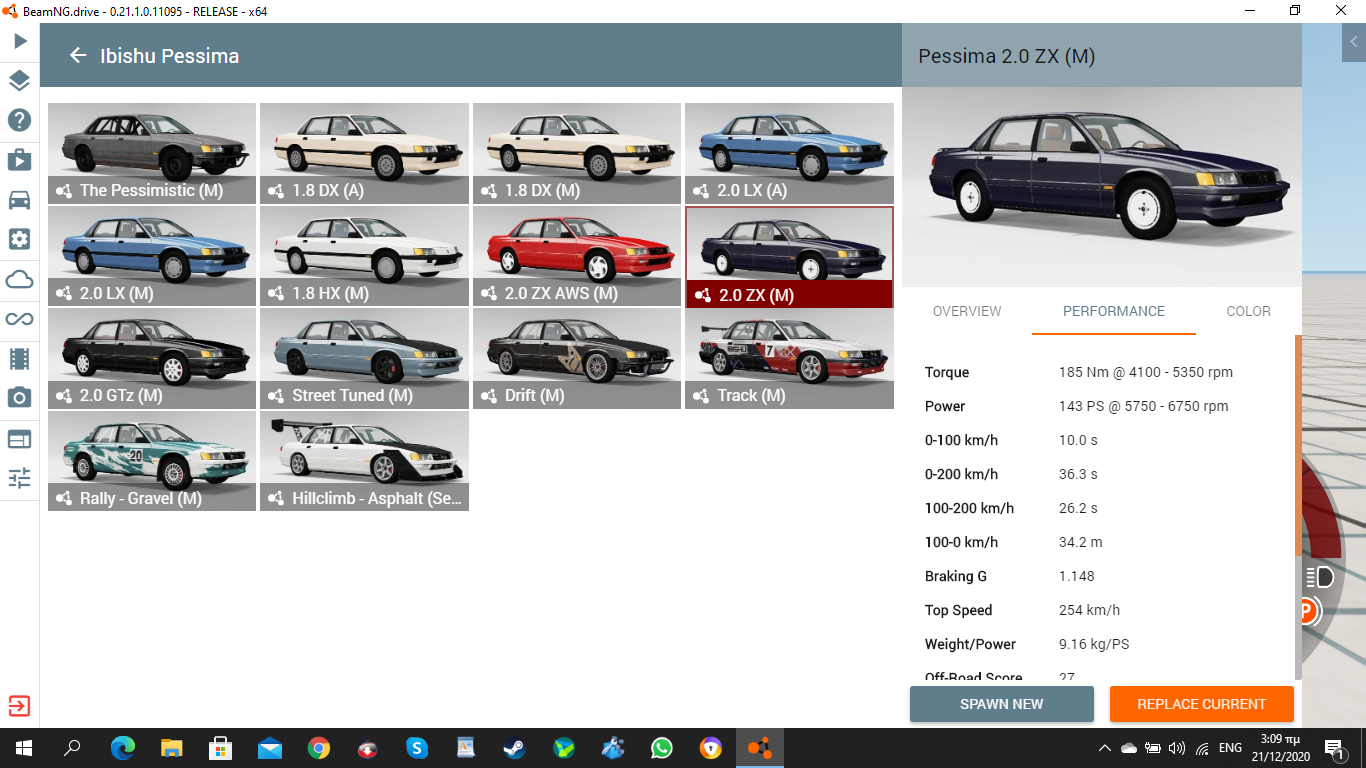Image resolution: width=1366 pixels, height=768 pixels.
Task: Open the replay film strip icon
Action: [x=20, y=358]
